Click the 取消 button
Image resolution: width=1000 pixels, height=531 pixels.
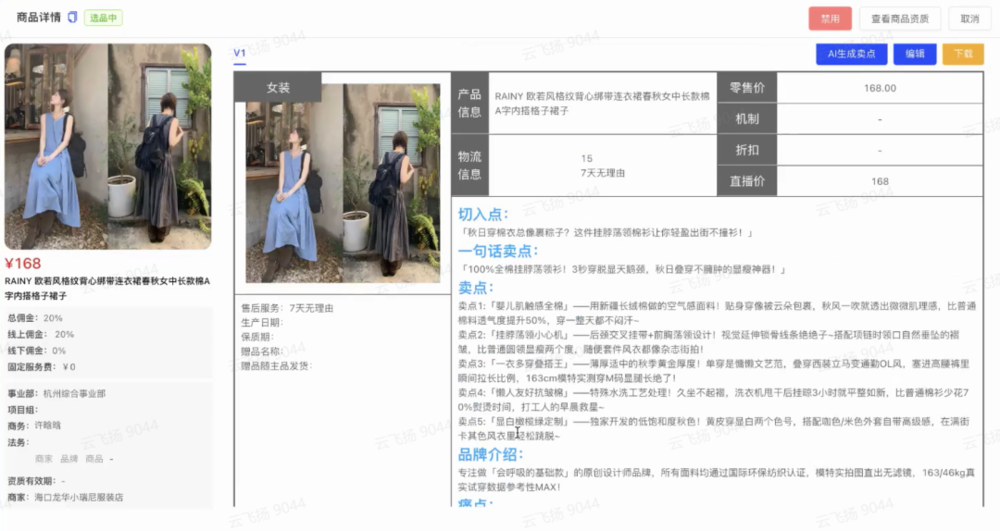[x=969, y=19]
